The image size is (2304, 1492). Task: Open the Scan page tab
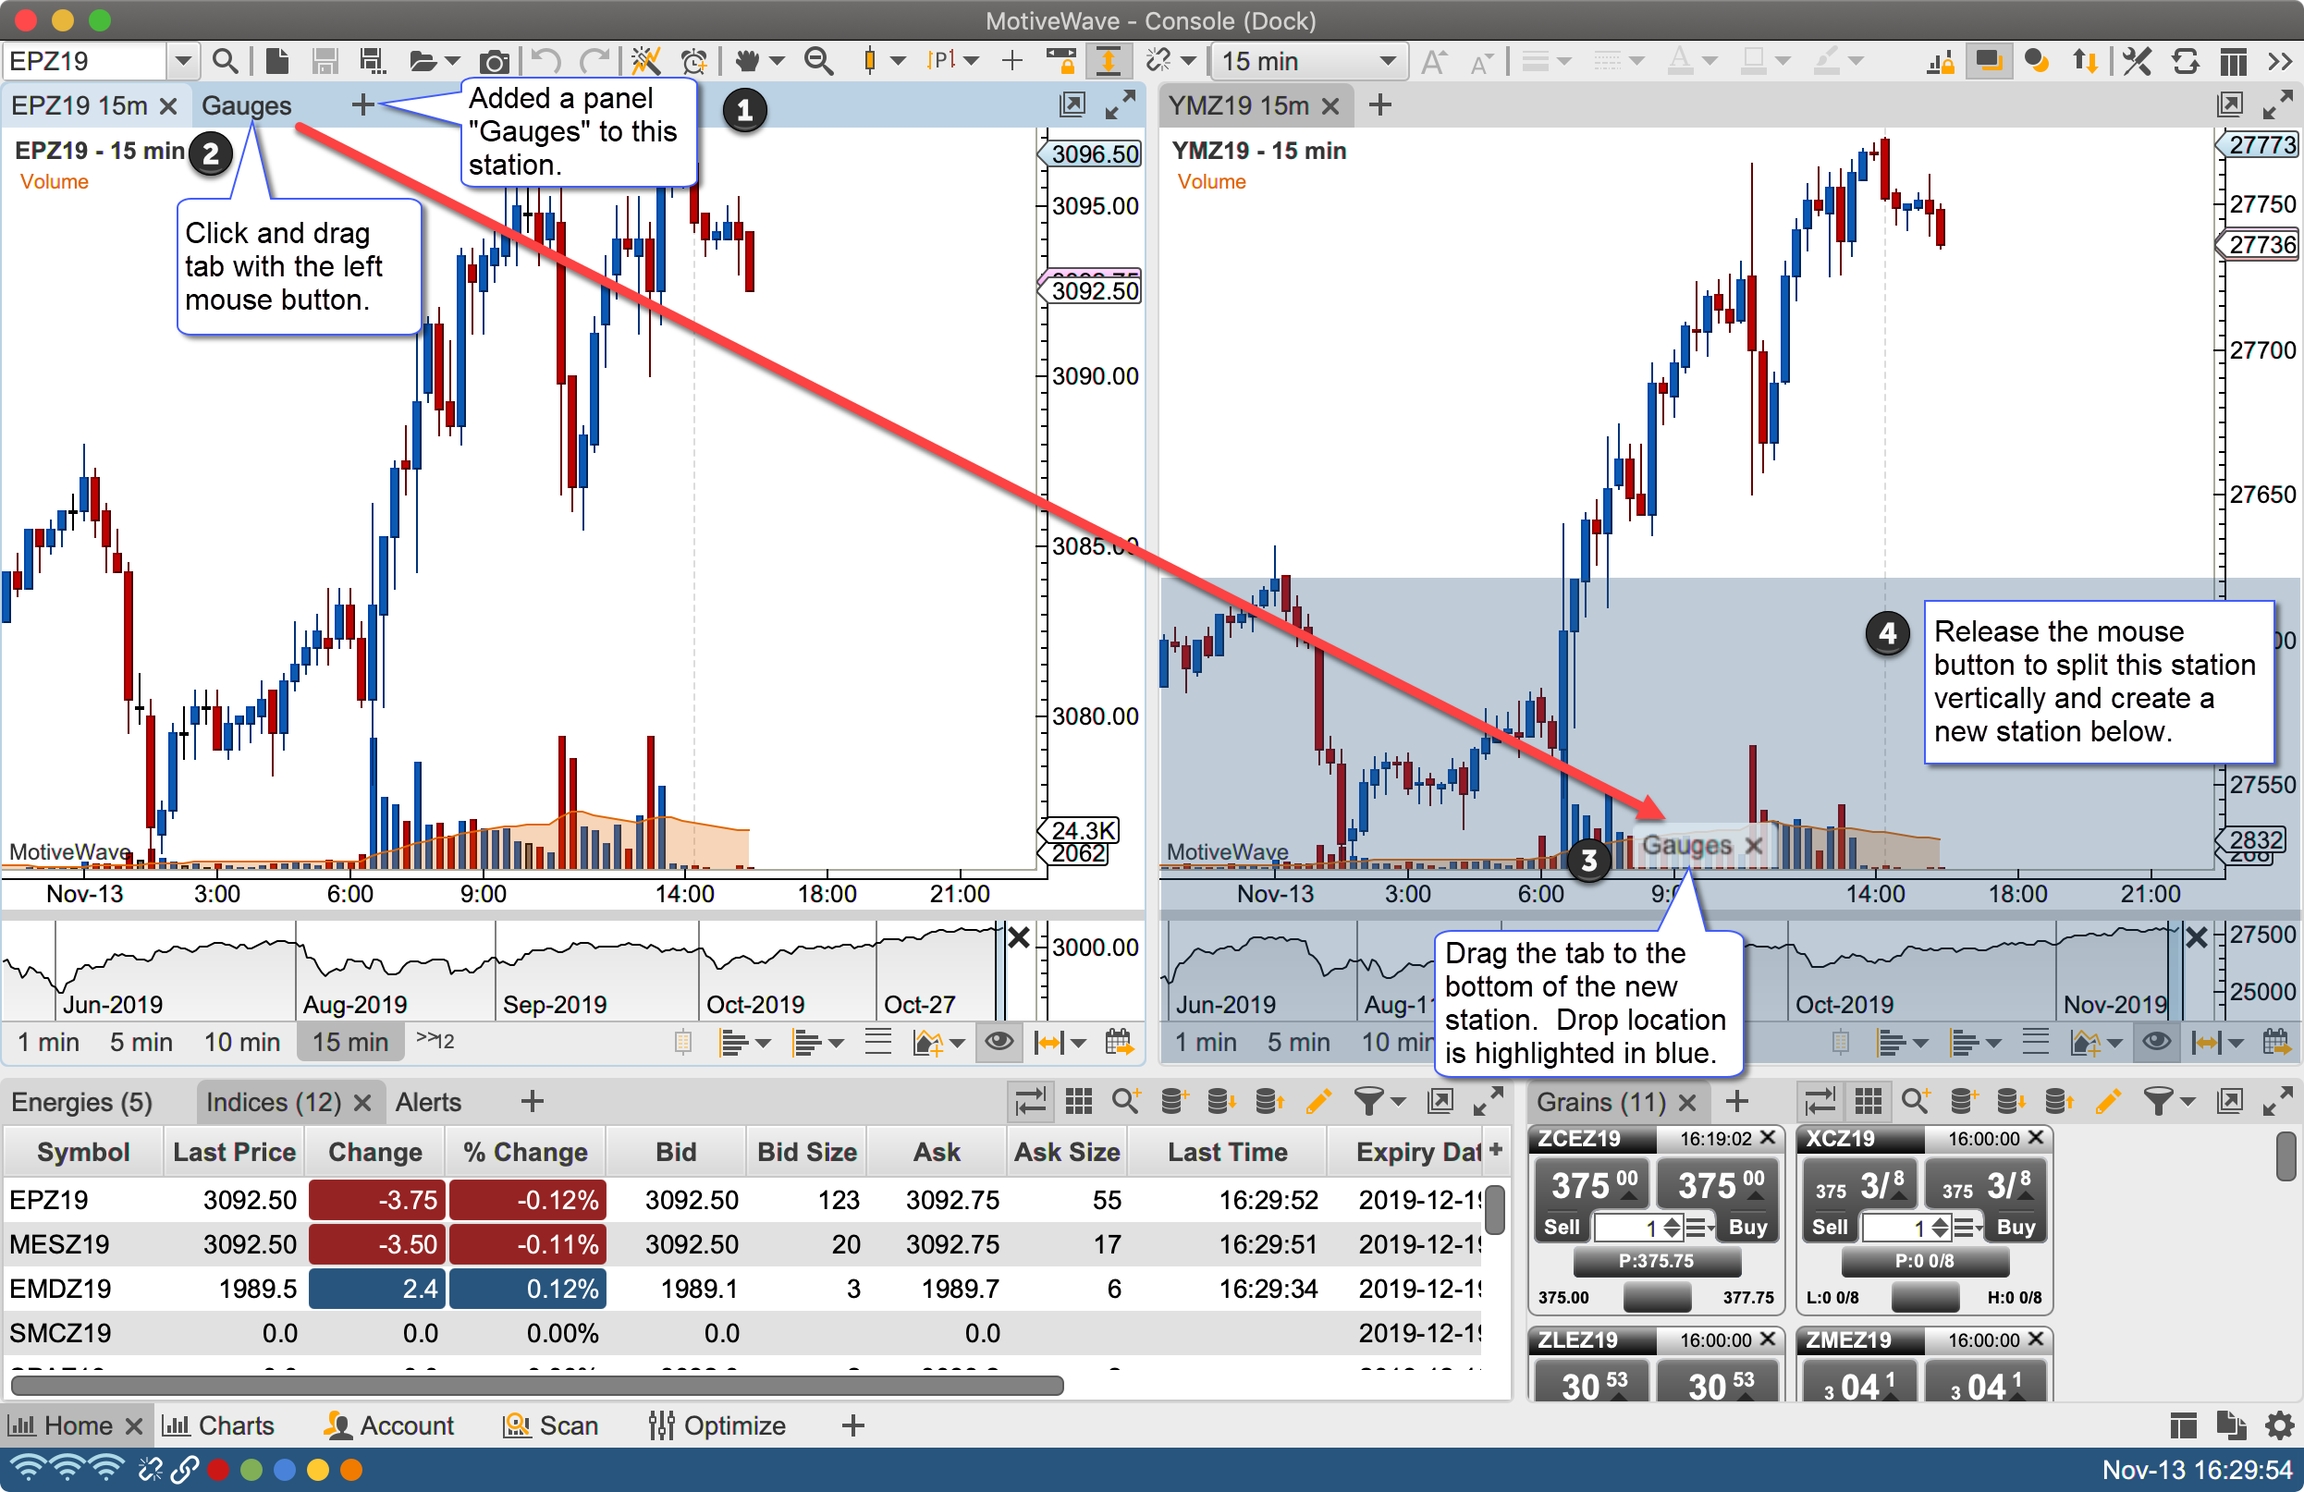(551, 1425)
